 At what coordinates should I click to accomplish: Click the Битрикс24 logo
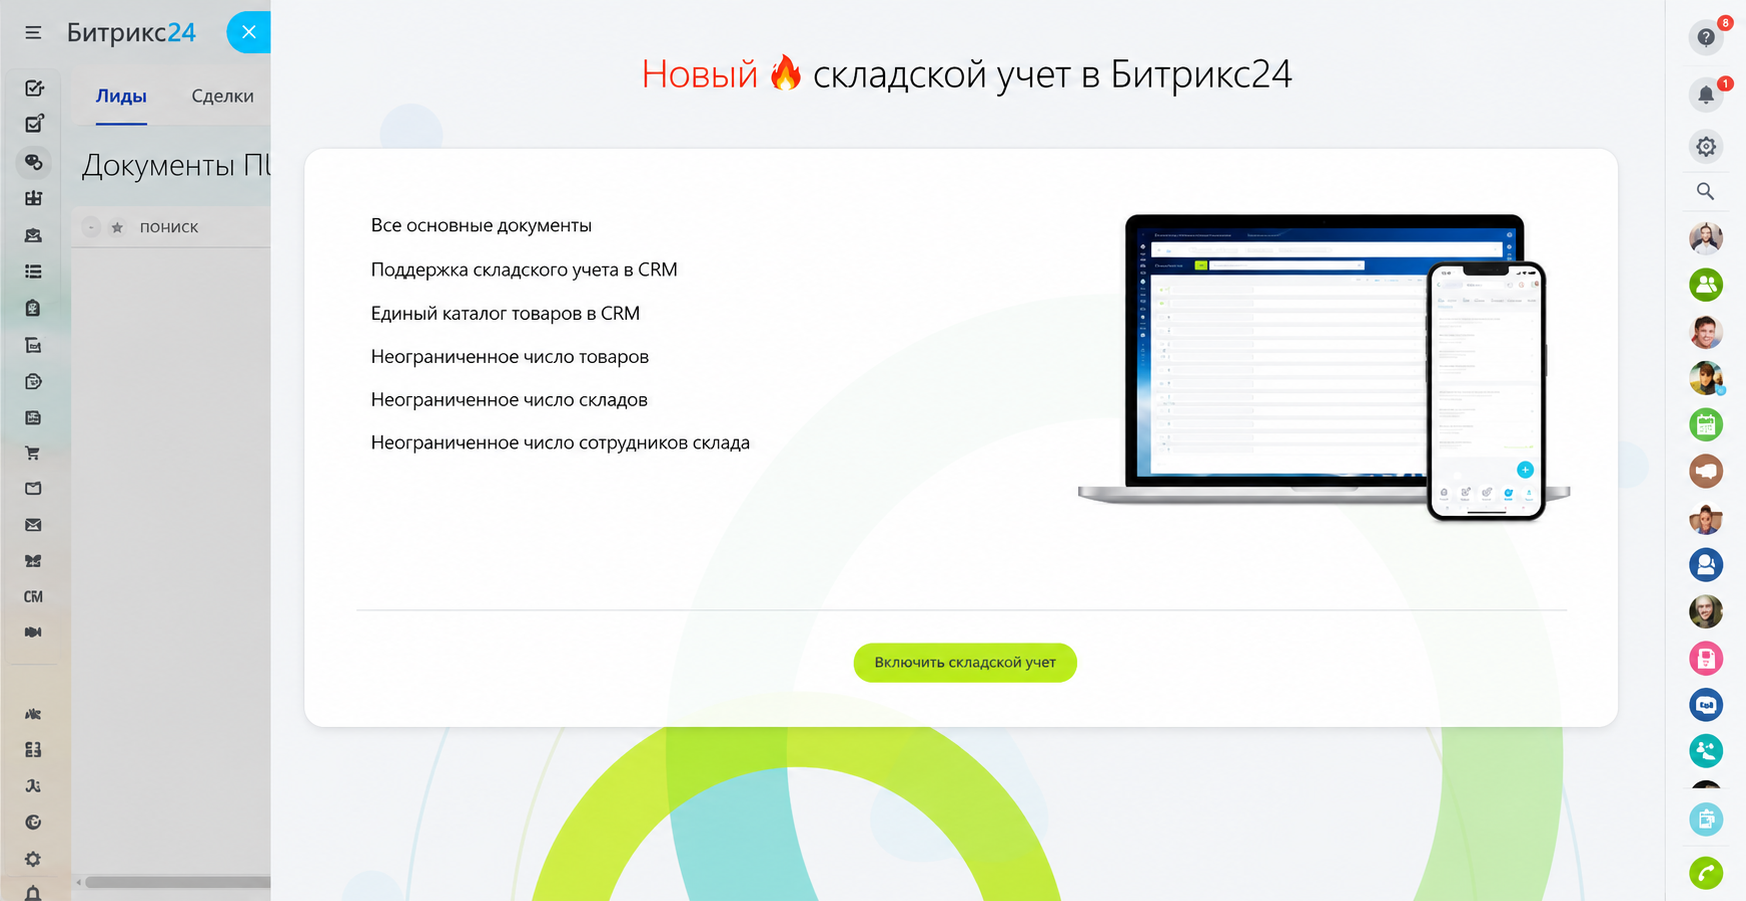131,33
